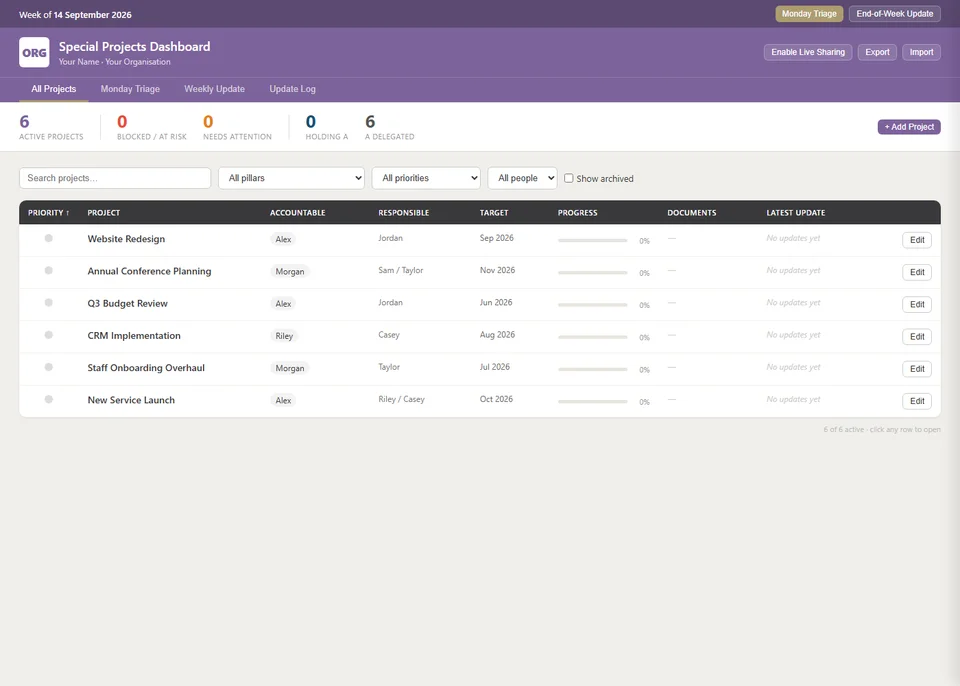Open the Update Log tab
The height and width of the screenshot is (686, 960).
(293, 89)
